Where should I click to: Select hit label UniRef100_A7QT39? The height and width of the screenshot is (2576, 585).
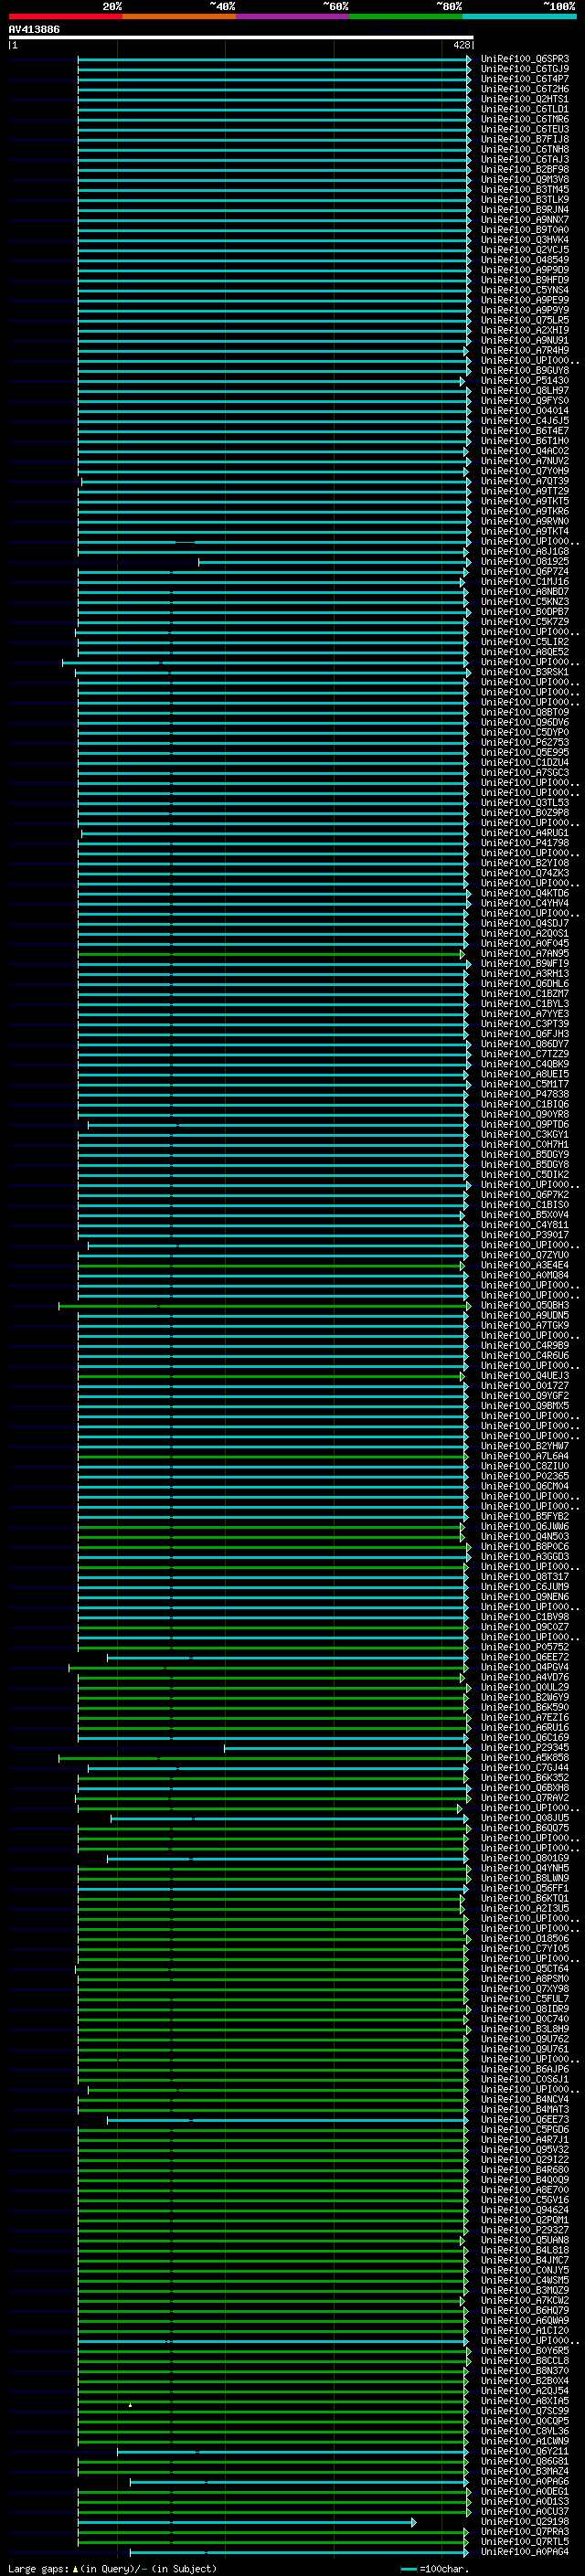click(x=525, y=481)
